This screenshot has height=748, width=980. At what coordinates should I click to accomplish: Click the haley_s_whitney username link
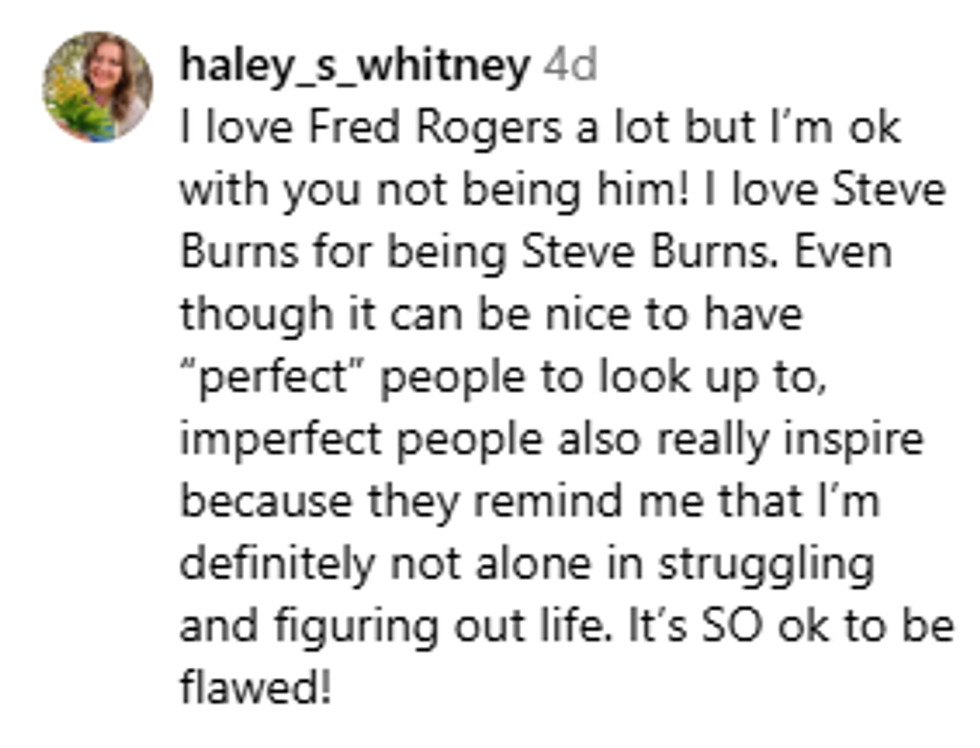(354, 65)
